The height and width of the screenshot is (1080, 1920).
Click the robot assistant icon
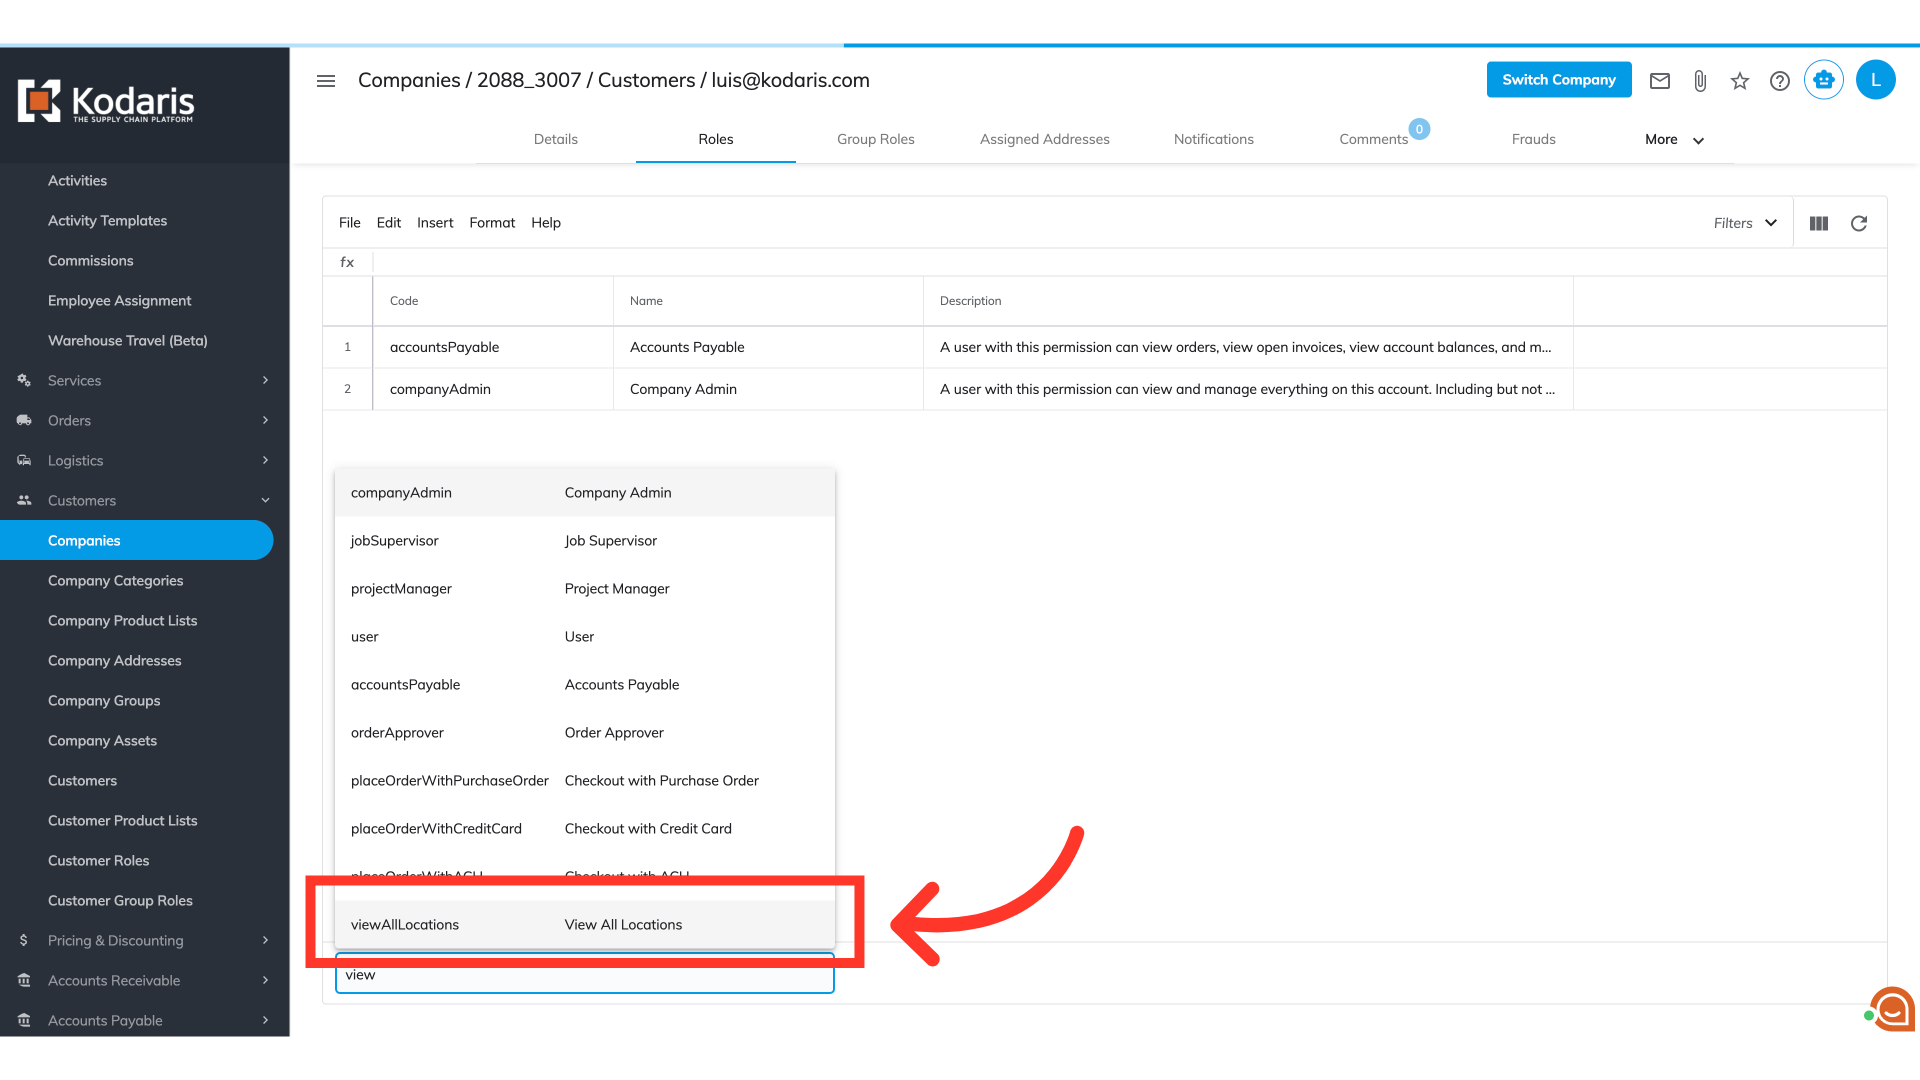pyautogui.click(x=1824, y=80)
